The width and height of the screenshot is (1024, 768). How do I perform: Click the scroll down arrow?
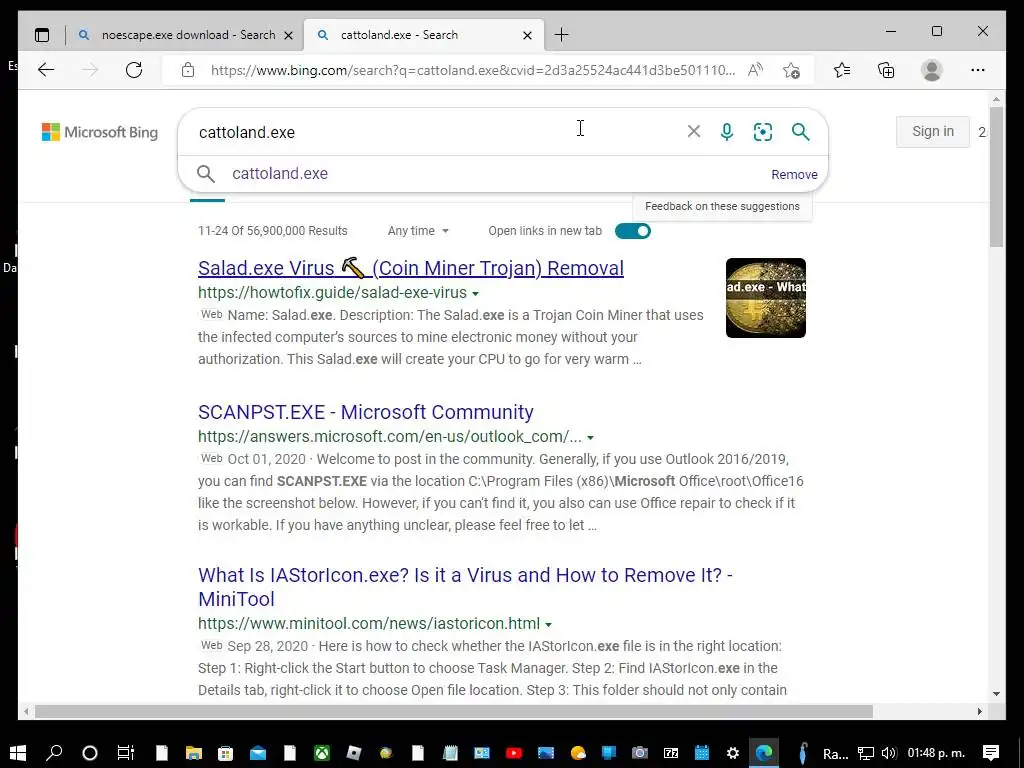tap(996, 694)
